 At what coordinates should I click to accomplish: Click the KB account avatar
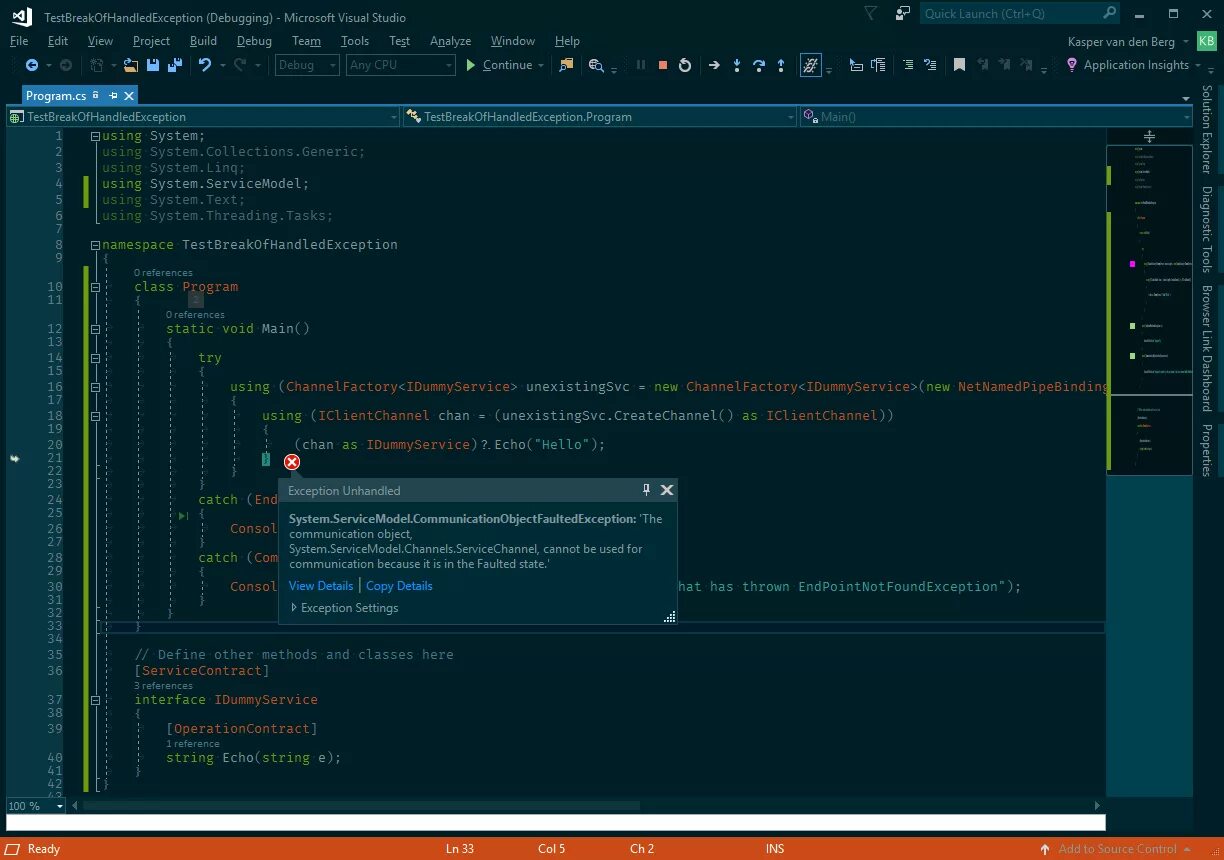1207,41
